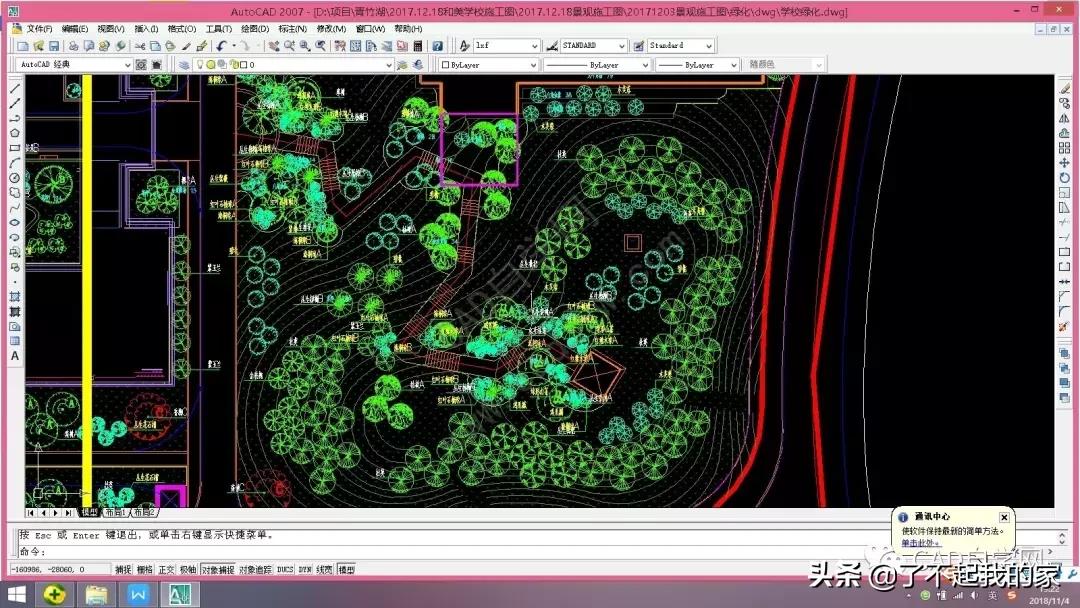Viewport: 1080px width, 608px height.
Task: Open the layer list dropdown showing 0
Action: pos(295,65)
